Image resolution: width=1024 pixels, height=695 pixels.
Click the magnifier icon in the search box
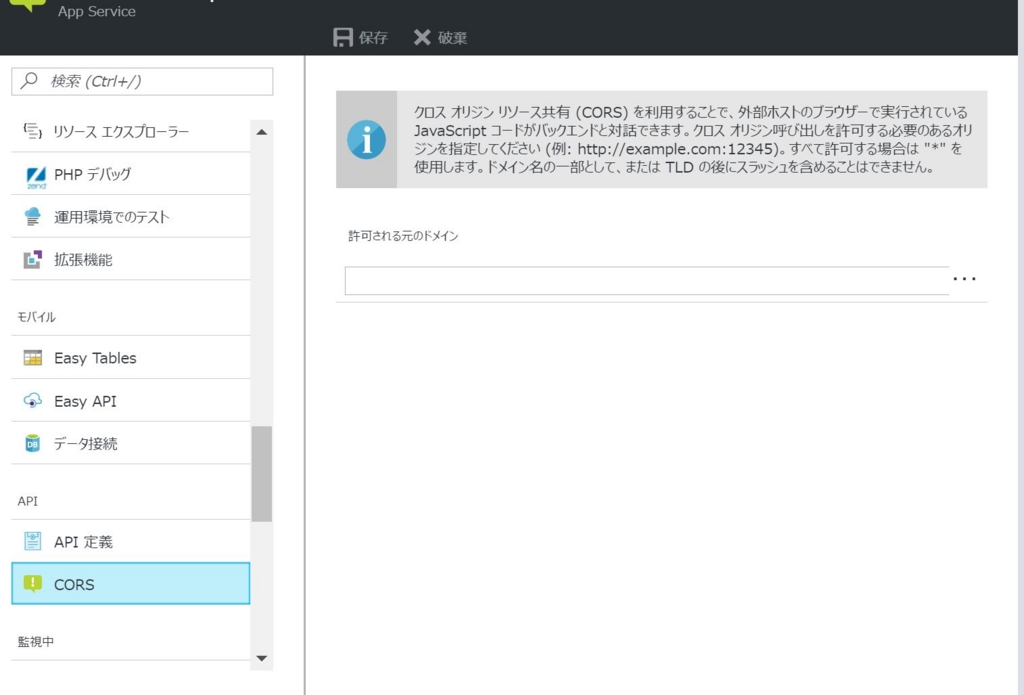(x=29, y=80)
